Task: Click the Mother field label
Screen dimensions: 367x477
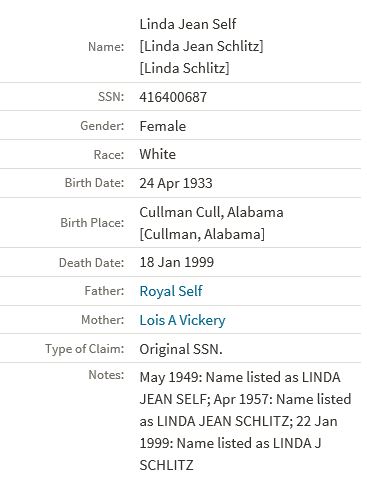Action: (x=103, y=320)
